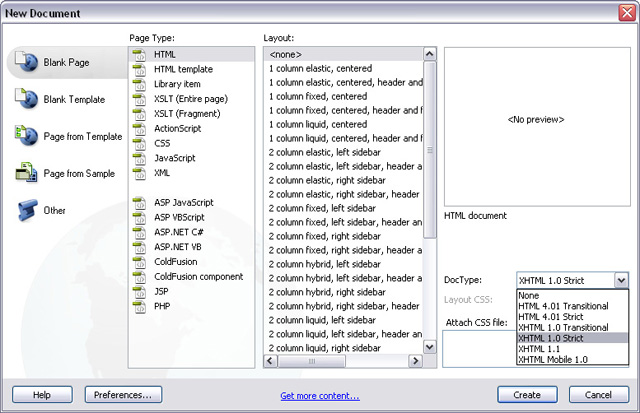Choose XHTML 1.0 Transitional doctype
The width and height of the screenshot is (640, 413).
click(x=573, y=327)
